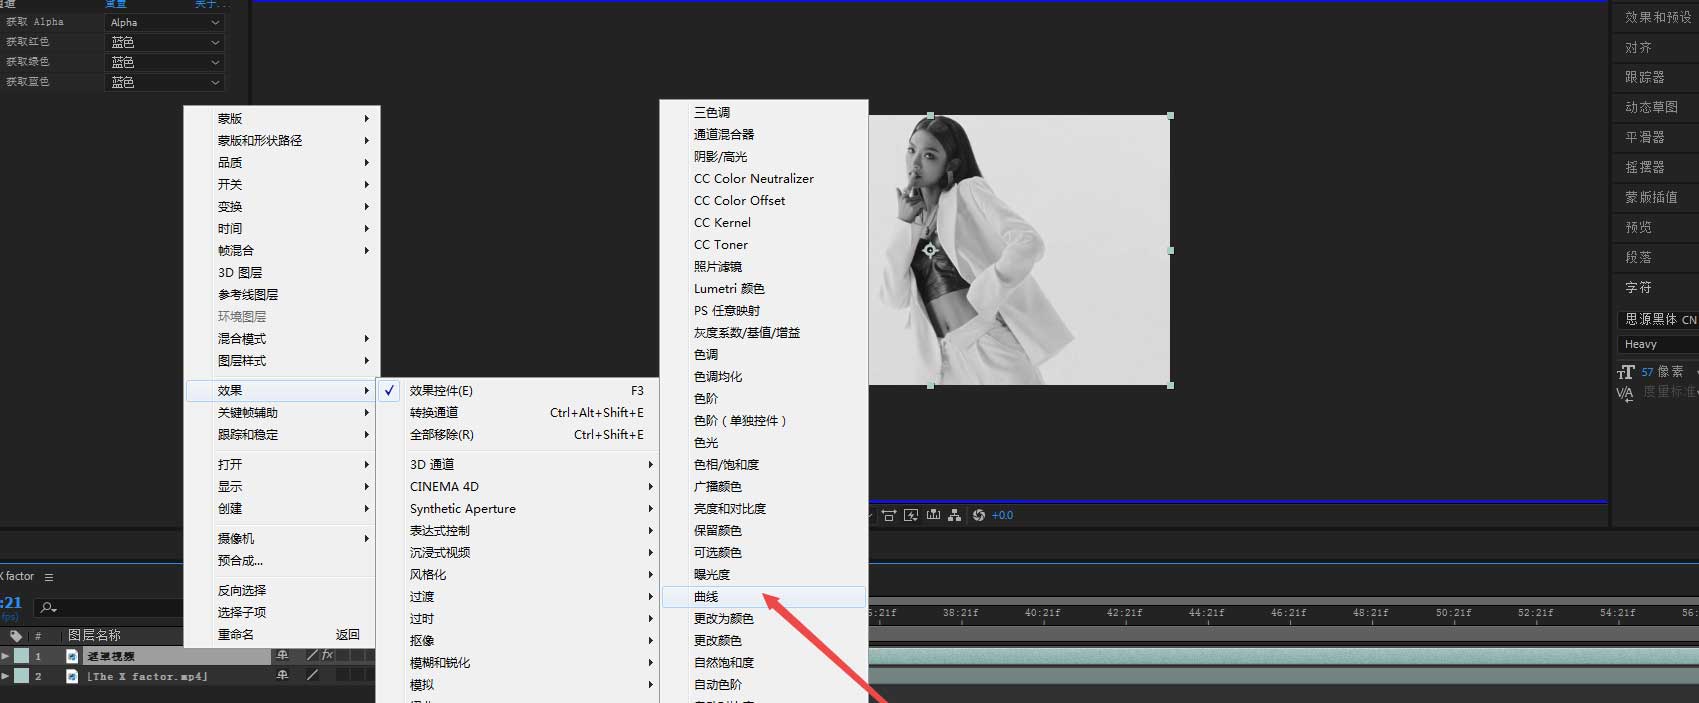
Task: Click the composition flowchart icon in viewer
Action: [x=955, y=515]
